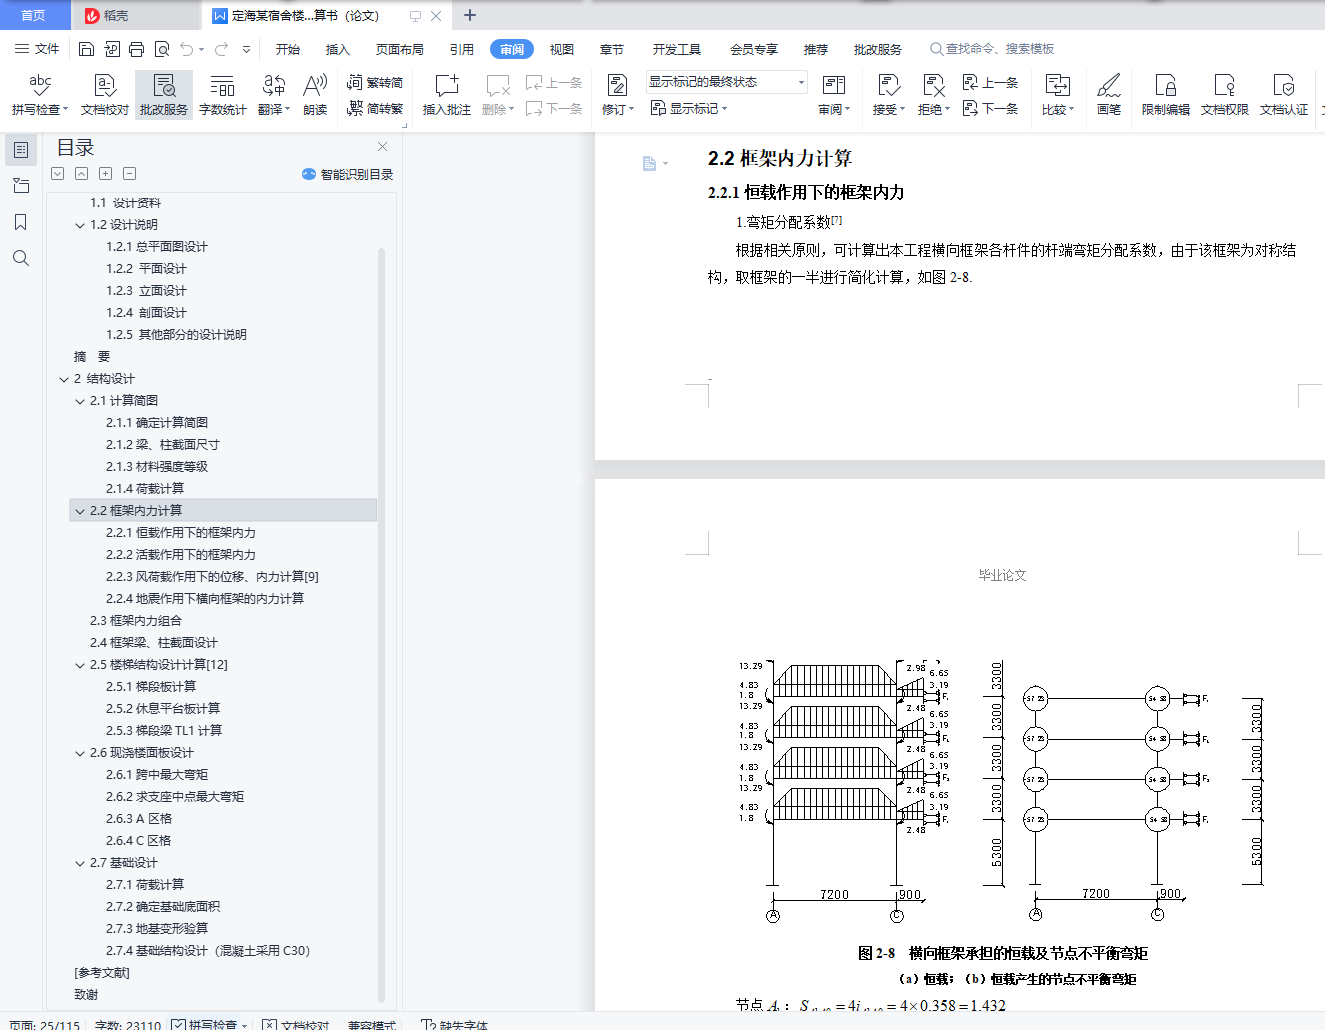Open the bookmark sidebar panel
This screenshot has width=1325, height=1030.
point(21,222)
